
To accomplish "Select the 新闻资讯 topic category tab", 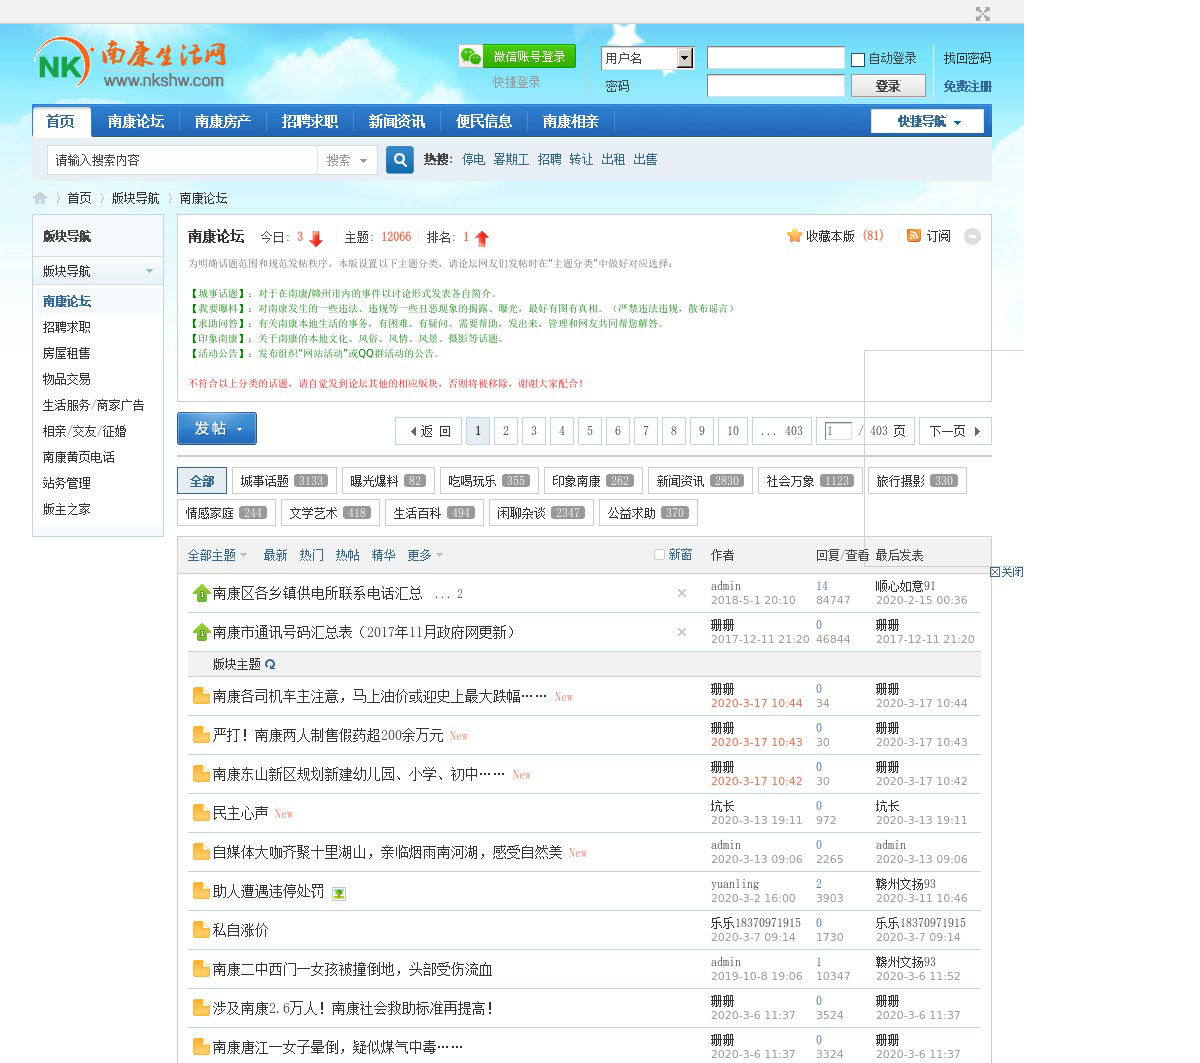I will click(698, 481).
